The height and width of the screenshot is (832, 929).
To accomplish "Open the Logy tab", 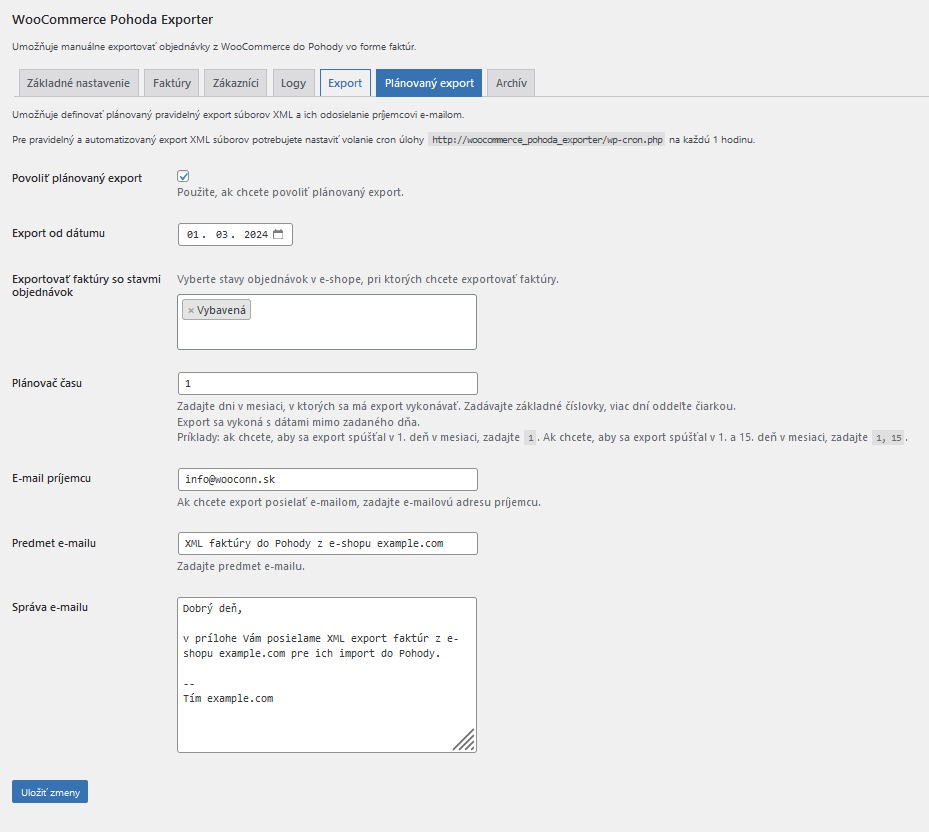I will pos(293,83).
